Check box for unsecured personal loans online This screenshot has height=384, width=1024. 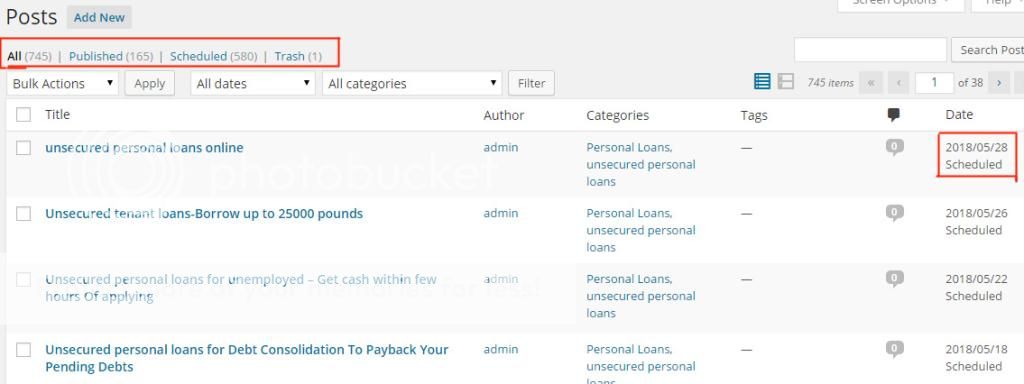[x=24, y=148]
